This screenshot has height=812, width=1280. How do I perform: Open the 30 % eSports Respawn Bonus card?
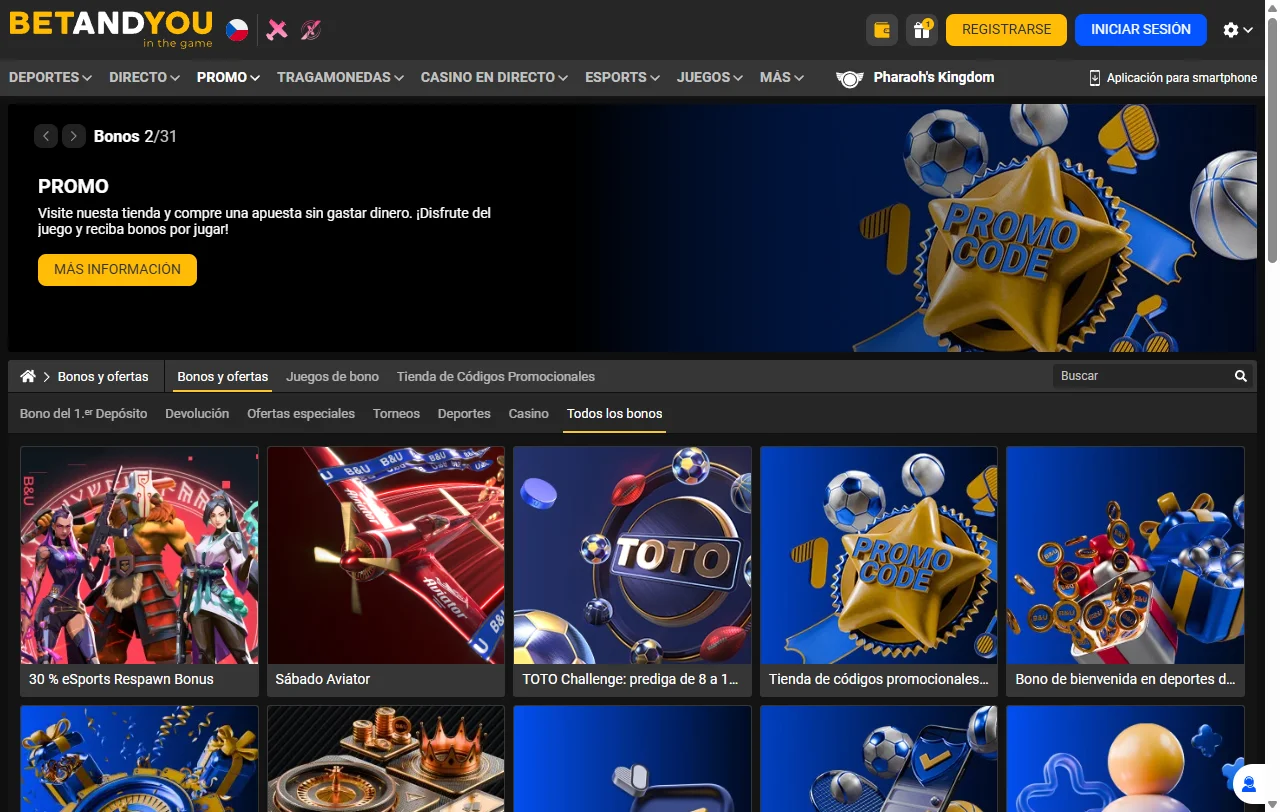[x=139, y=571]
